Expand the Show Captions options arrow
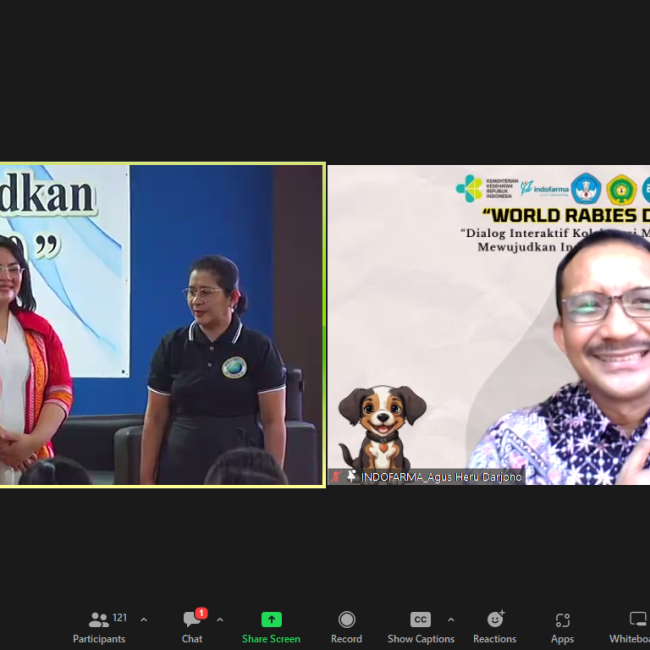 point(451,620)
